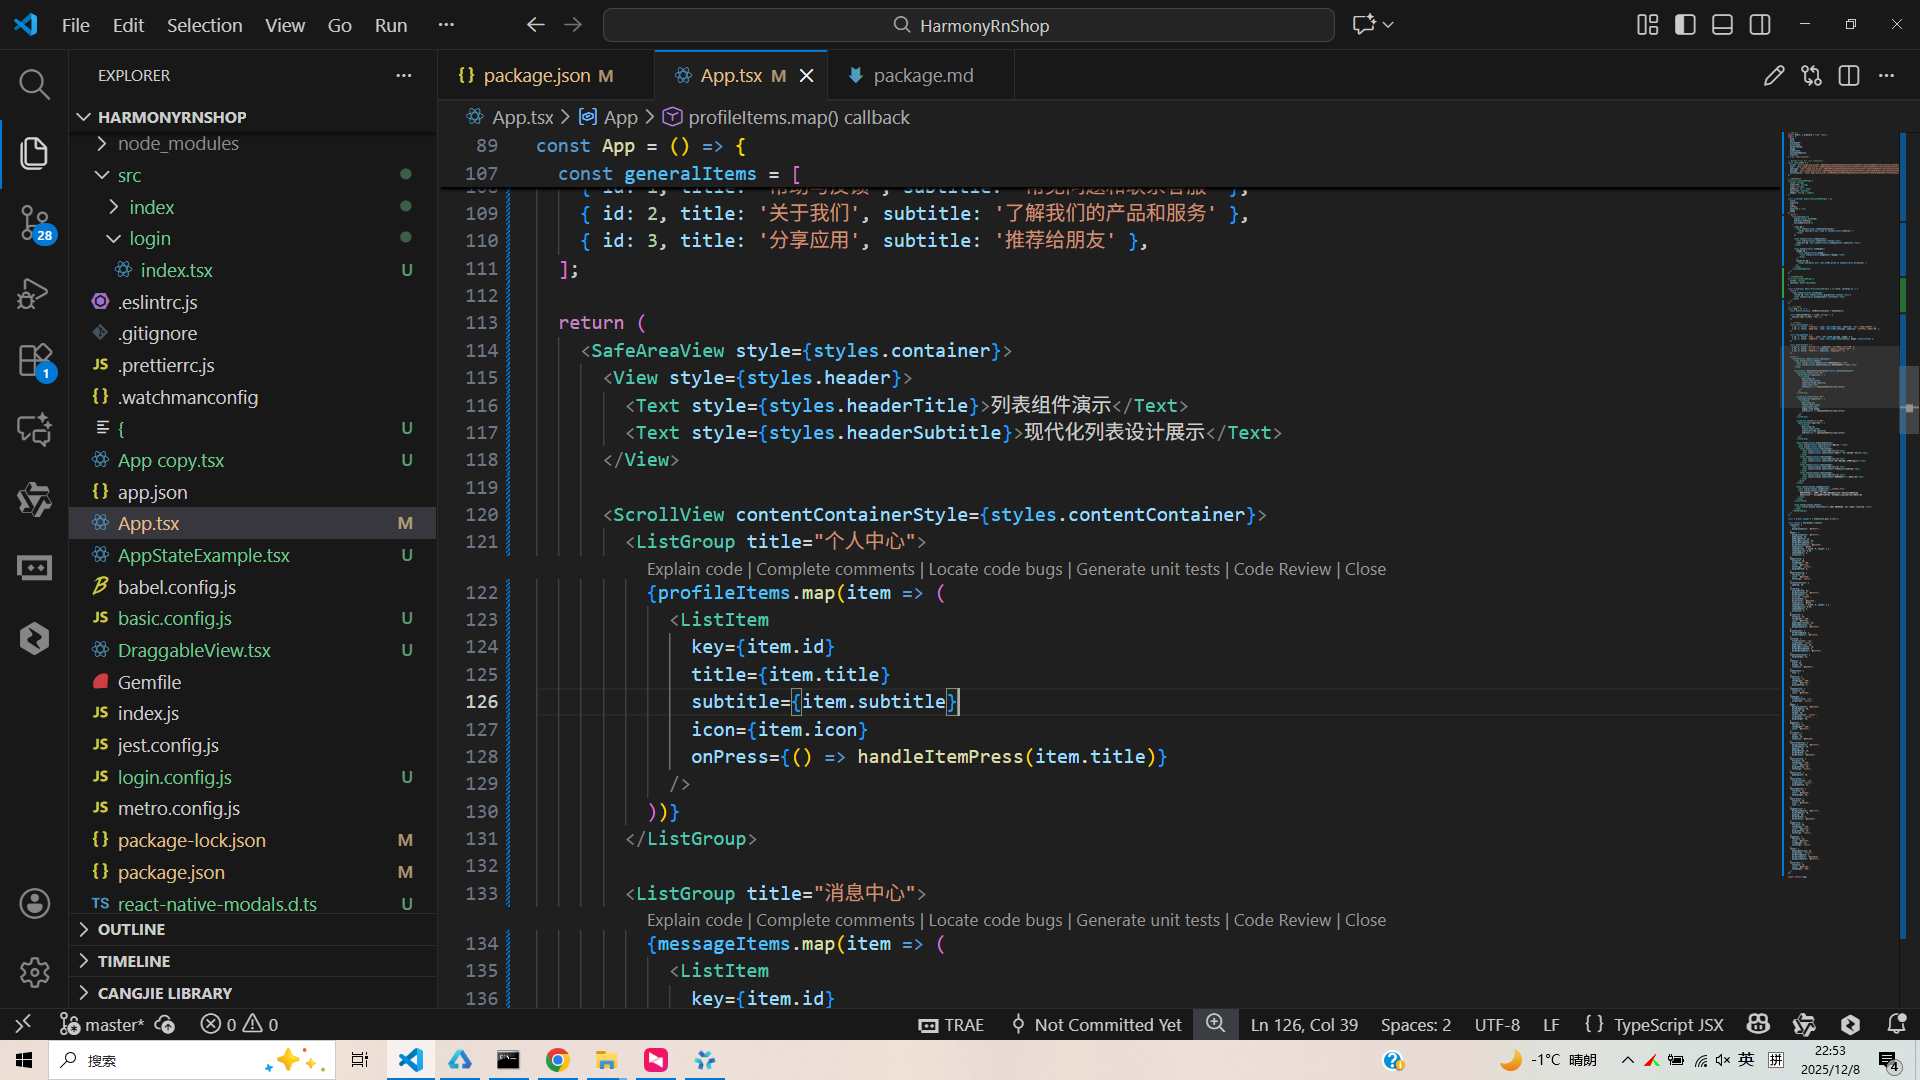Open Source Control view with 28 changes
The image size is (1920, 1080).
(x=34, y=222)
